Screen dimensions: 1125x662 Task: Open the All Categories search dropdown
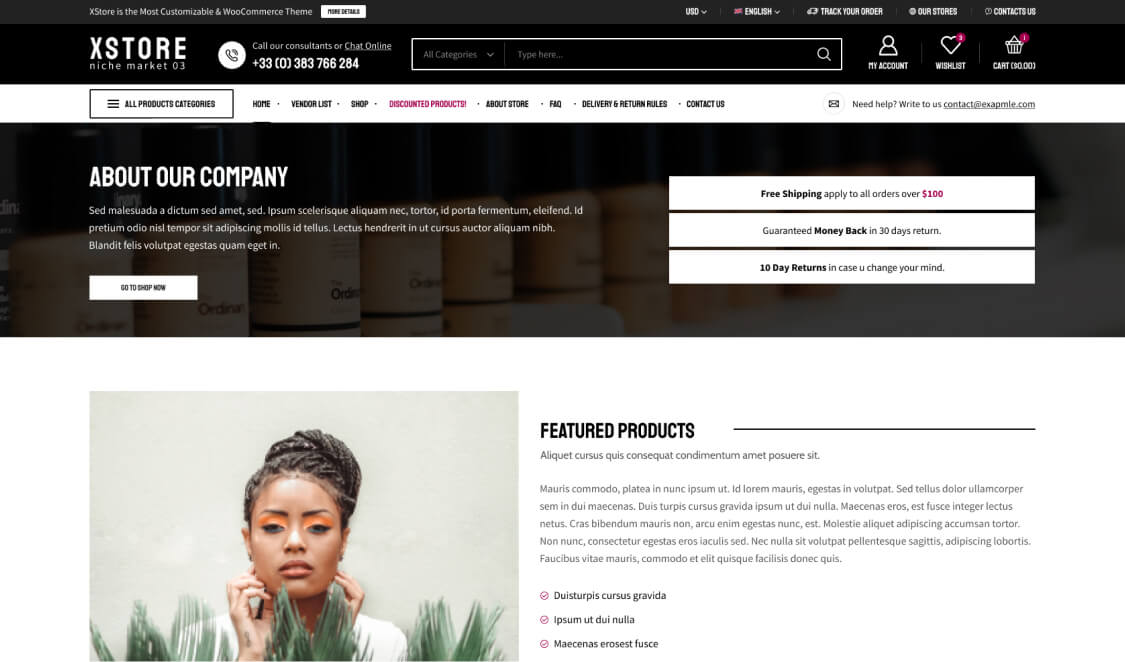[458, 55]
